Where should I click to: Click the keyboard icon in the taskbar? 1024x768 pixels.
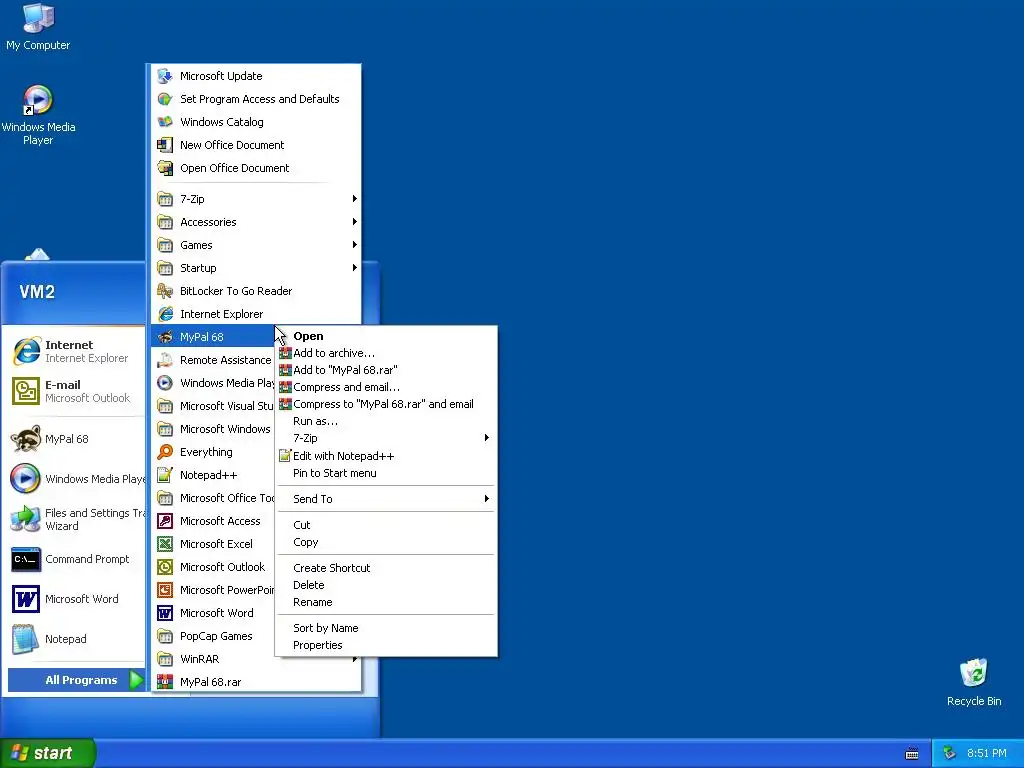coord(912,753)
